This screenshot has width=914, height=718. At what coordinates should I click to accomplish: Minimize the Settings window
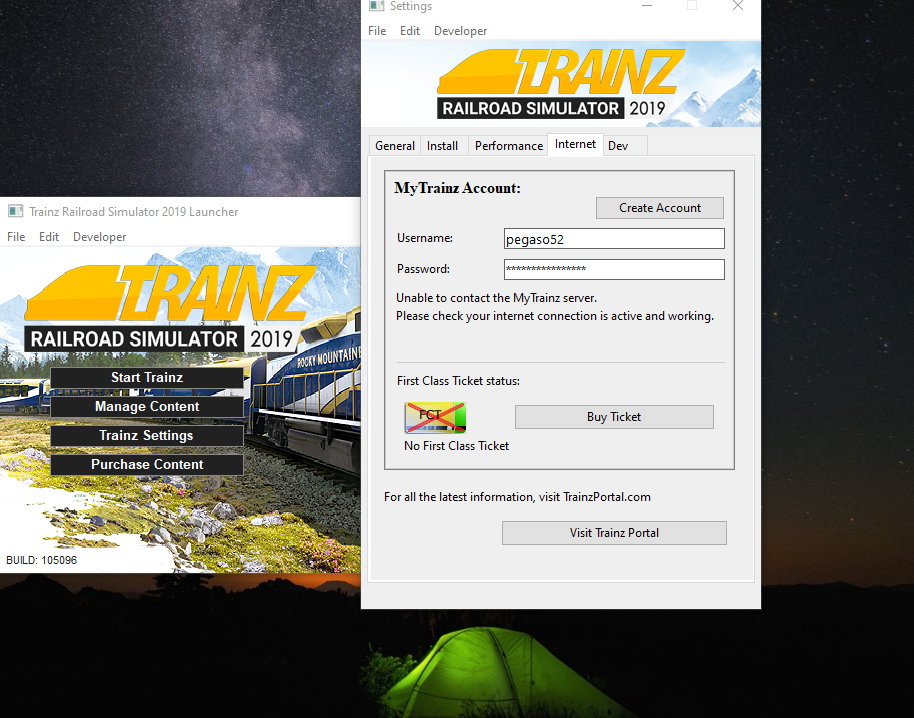[646, 6]
